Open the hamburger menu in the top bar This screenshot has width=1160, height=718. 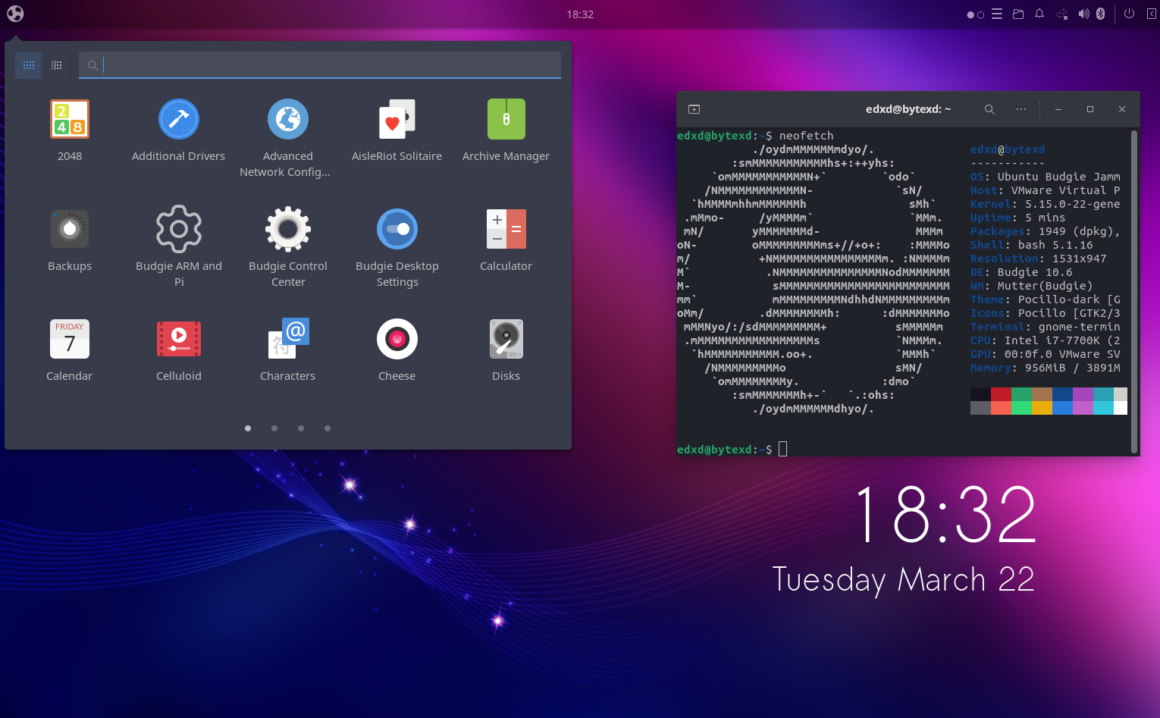[x=995, y=14]
